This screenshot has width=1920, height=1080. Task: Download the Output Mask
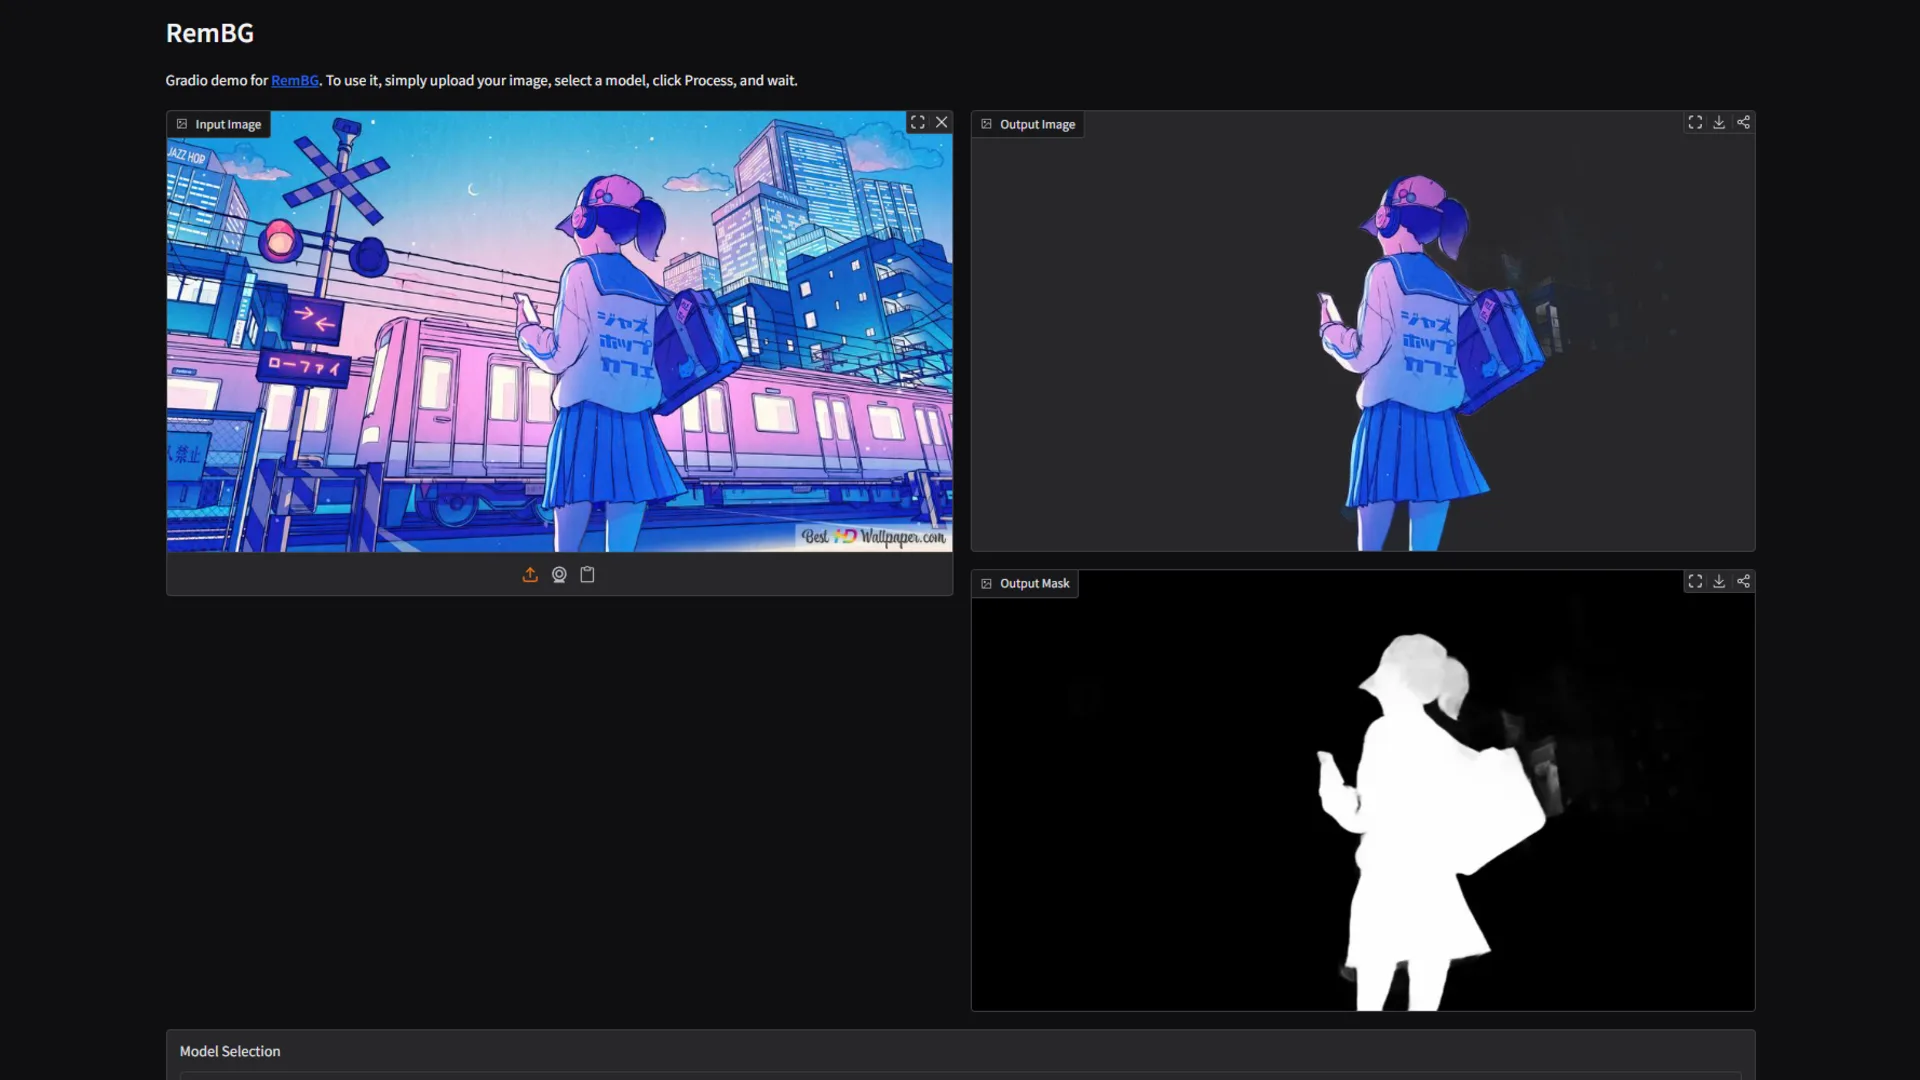1719,581
